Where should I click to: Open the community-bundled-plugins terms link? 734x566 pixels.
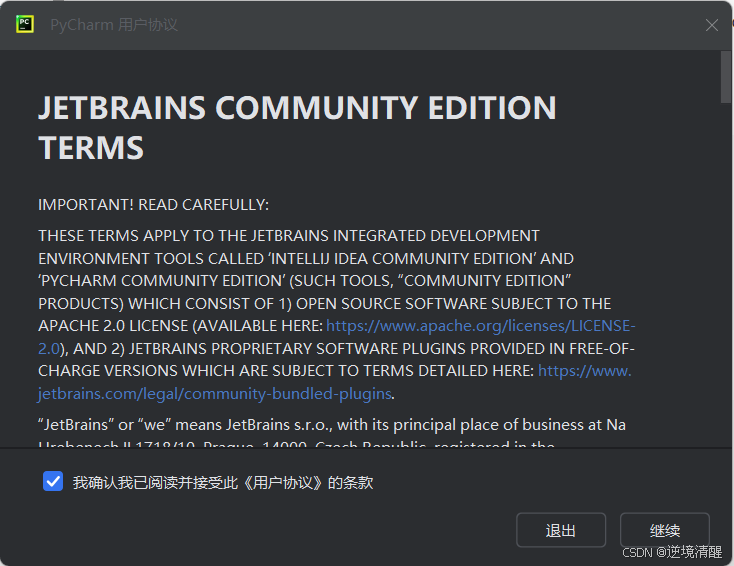[x=215, y=394]
